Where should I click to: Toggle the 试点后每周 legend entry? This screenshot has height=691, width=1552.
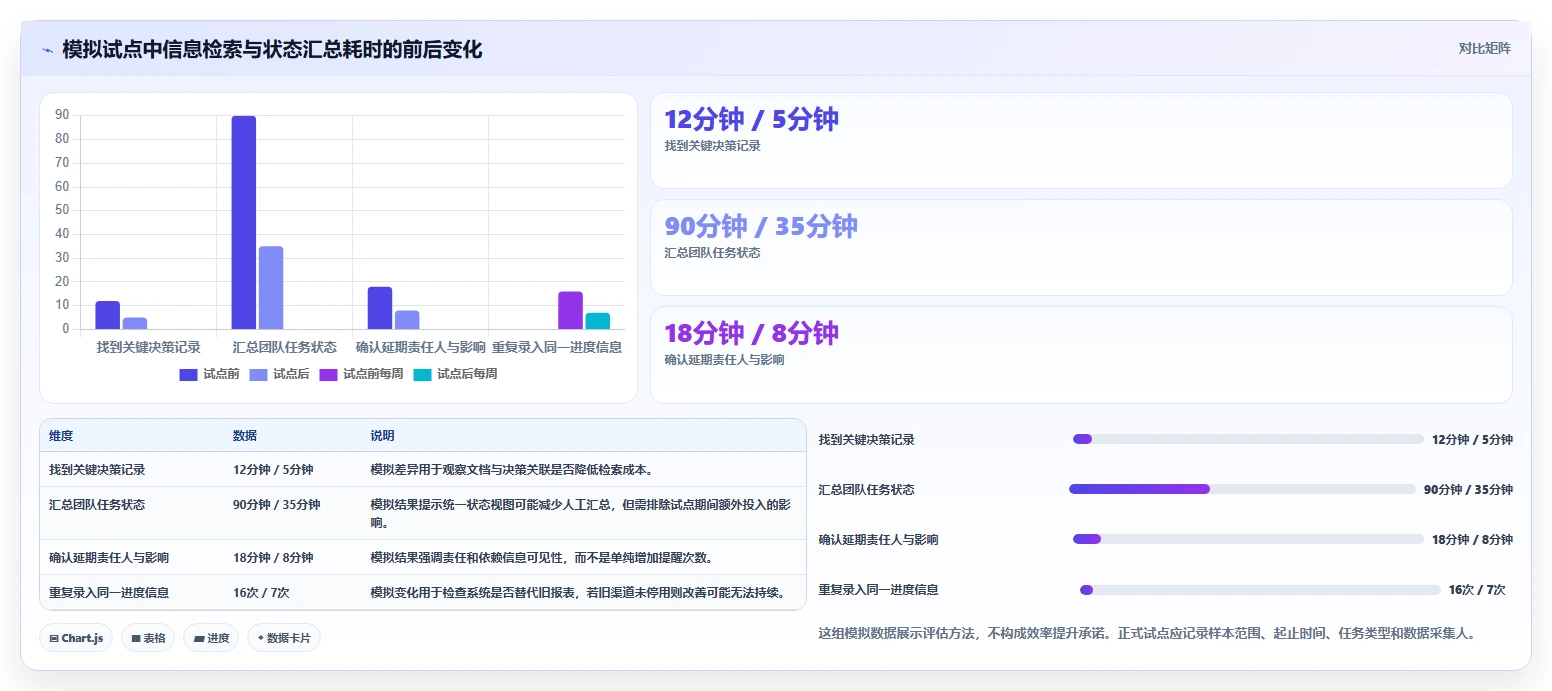coord(455,374)
